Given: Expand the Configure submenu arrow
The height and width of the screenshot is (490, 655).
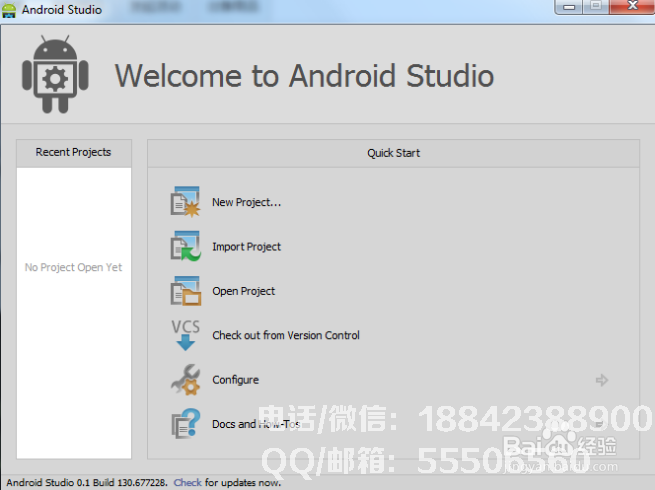Looking at the screenshot, I should point(602,380).
